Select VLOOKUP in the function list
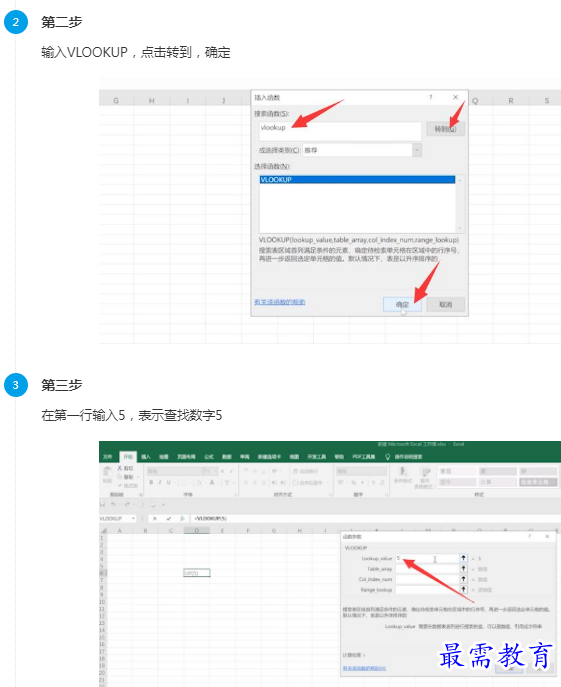The image size is (561, 687). pyautogui.click(x=357, y=180)
